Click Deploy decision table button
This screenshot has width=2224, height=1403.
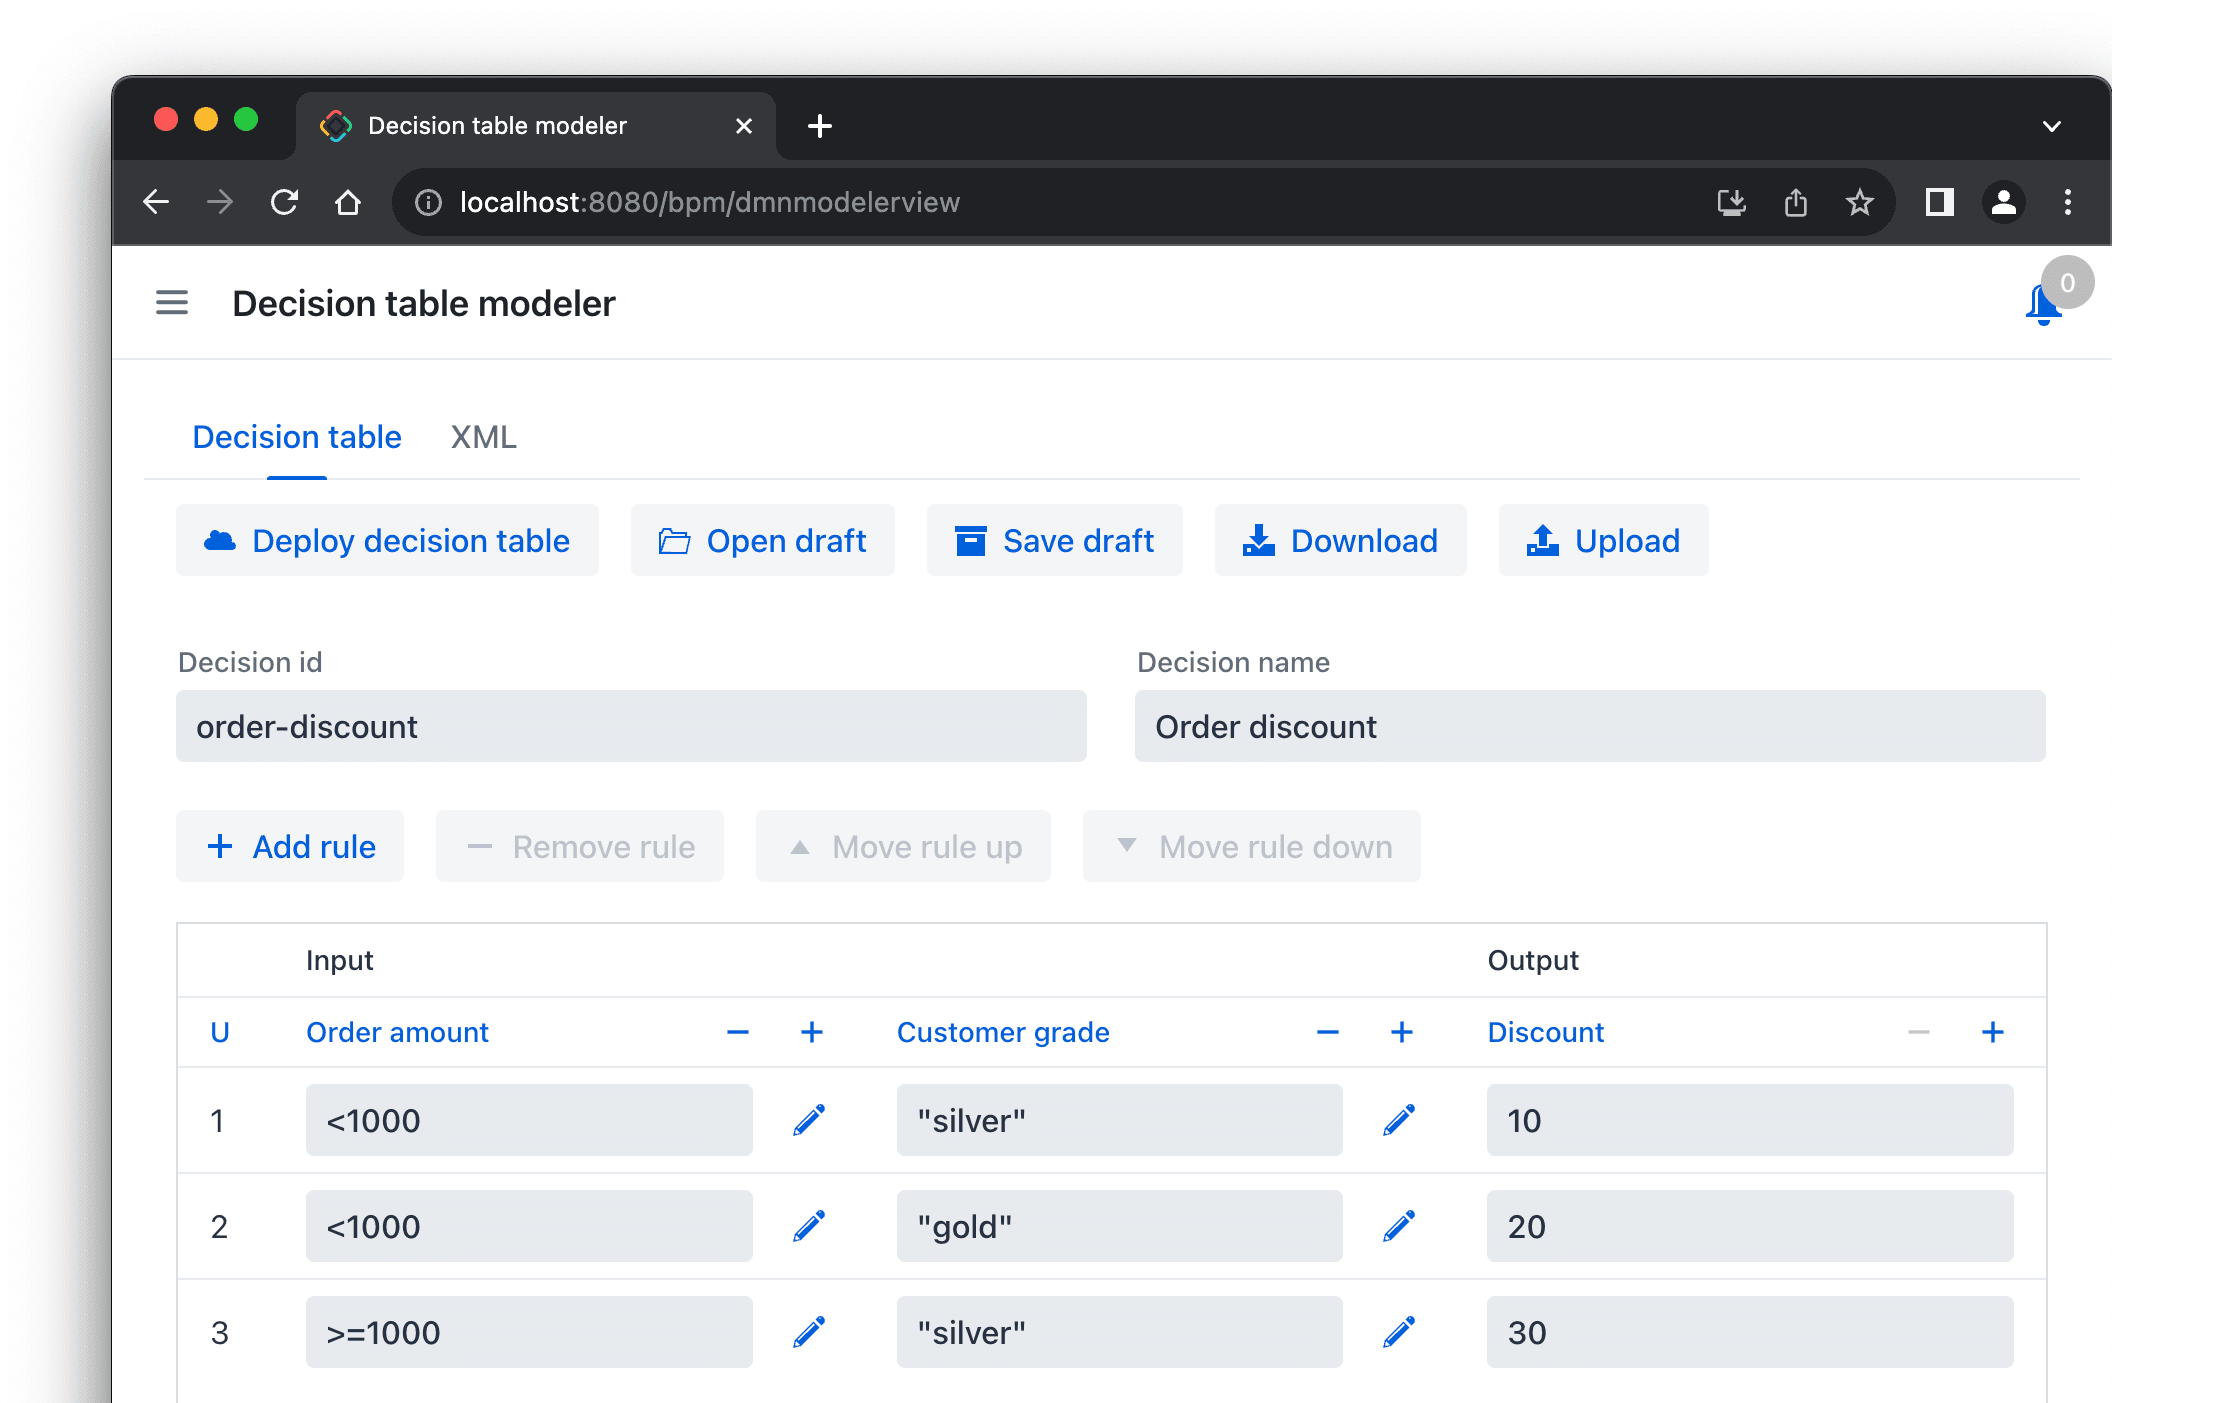[387, 541]
